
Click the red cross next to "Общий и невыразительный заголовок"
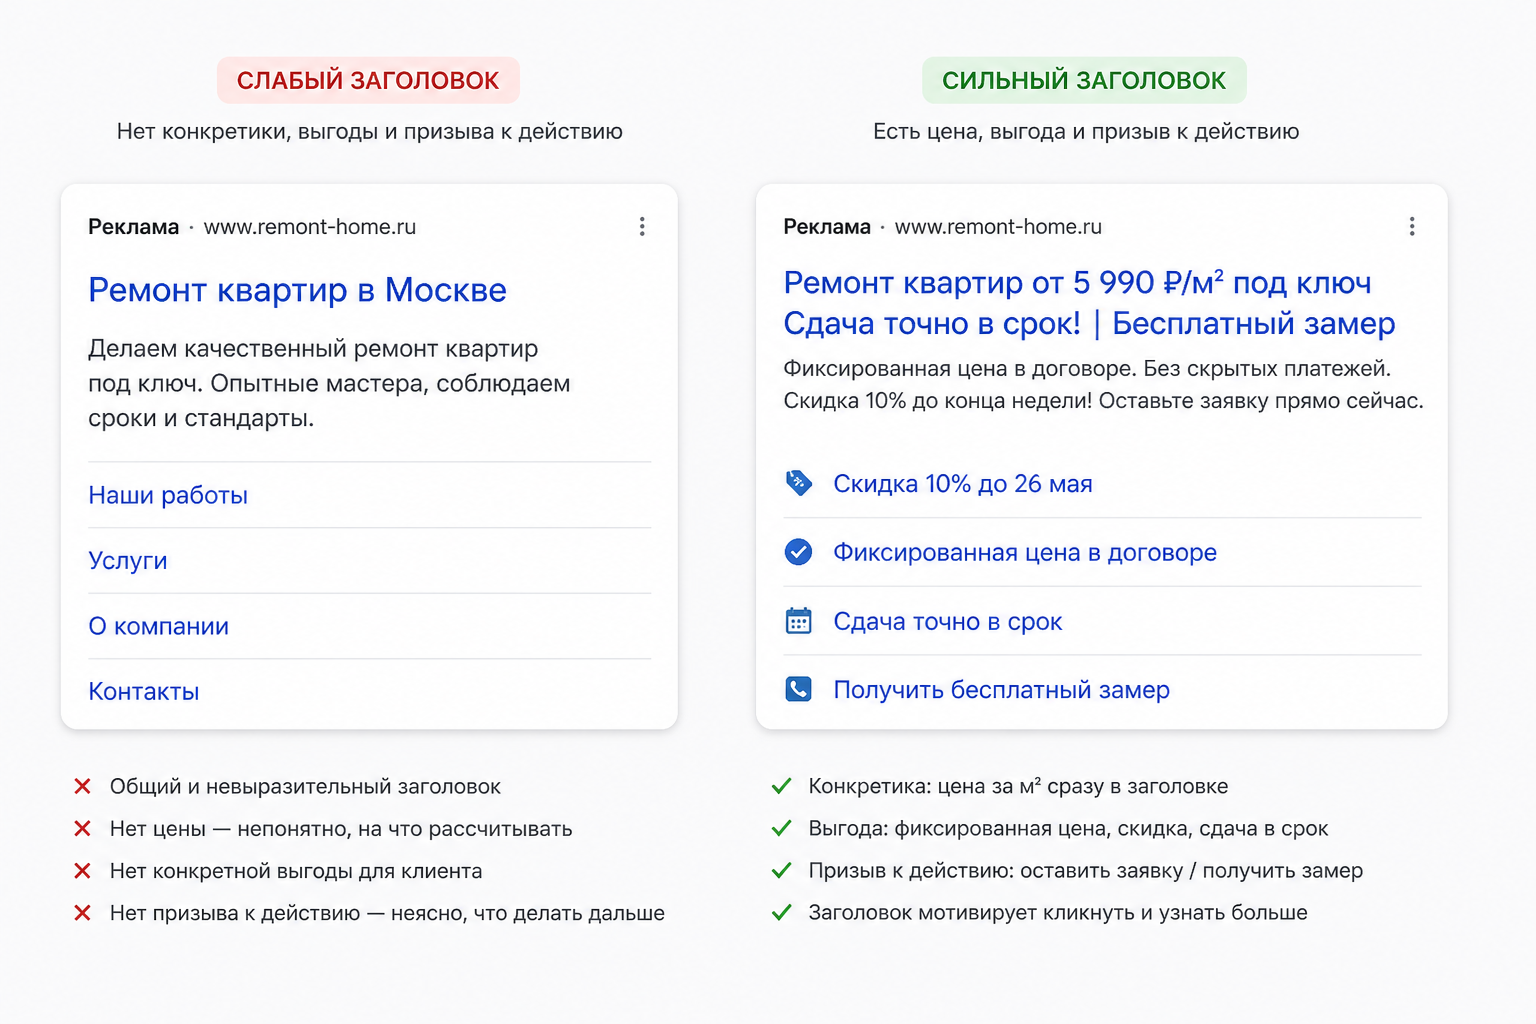coord(83,787)
